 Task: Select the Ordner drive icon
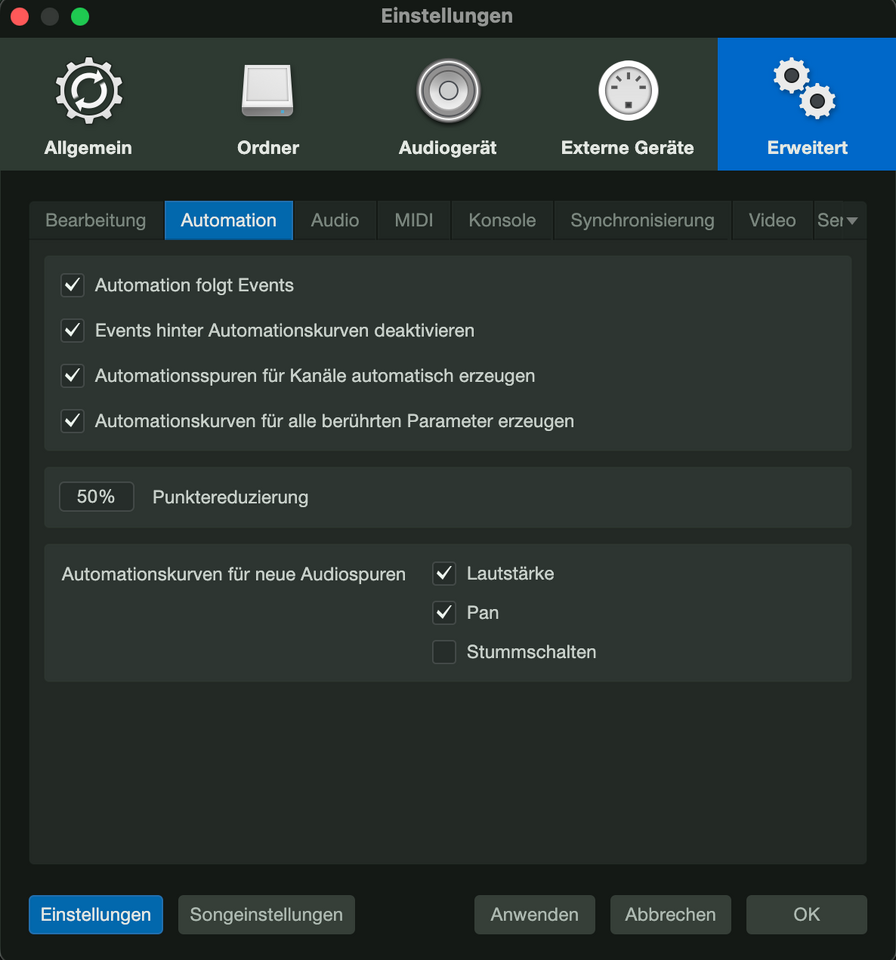[x=268, y=91]
